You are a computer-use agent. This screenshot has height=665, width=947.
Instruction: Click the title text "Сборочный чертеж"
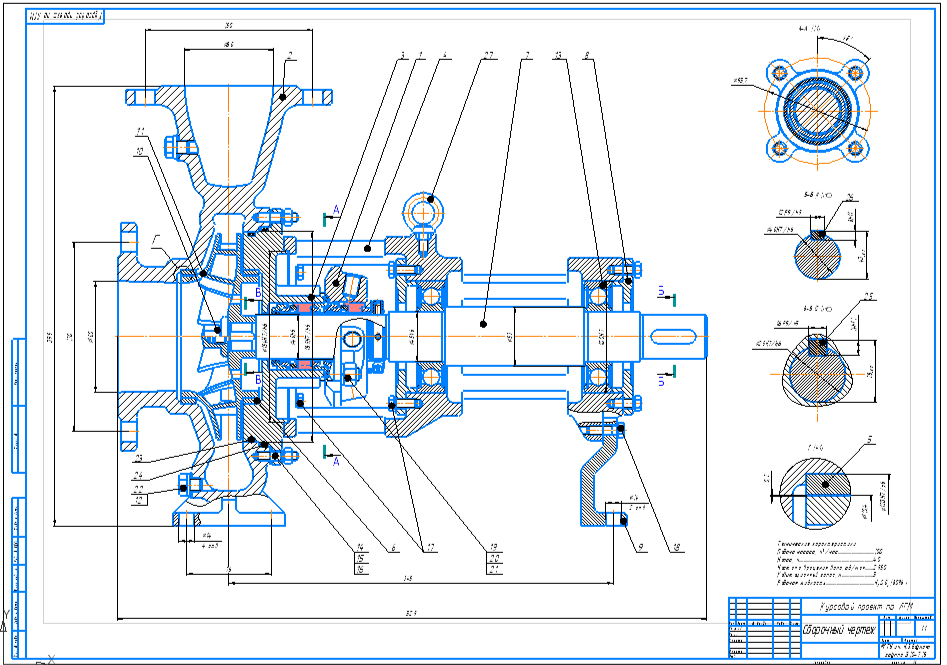838,630
